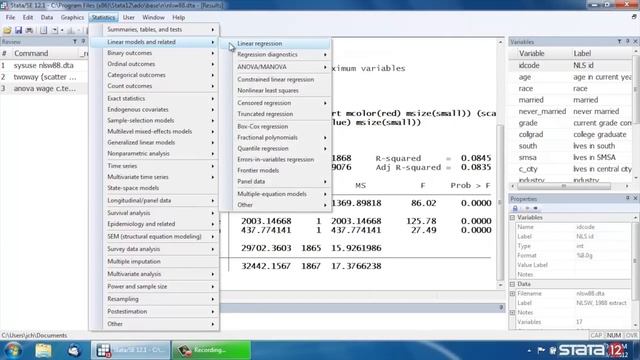Click the Open file toolbar icon
This screenshot has width=640, height=360.
coord(7,30)
